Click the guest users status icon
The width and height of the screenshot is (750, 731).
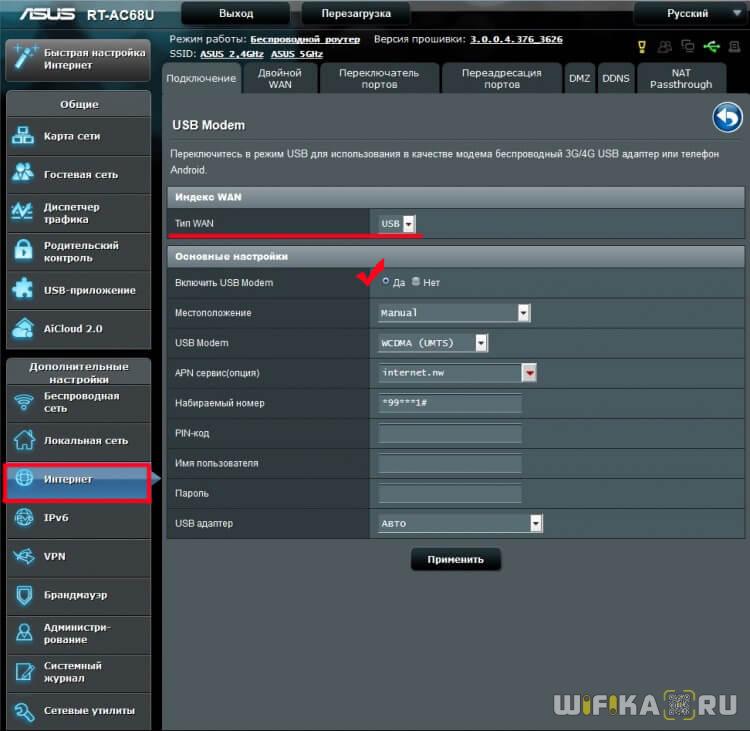click(664, 46)
